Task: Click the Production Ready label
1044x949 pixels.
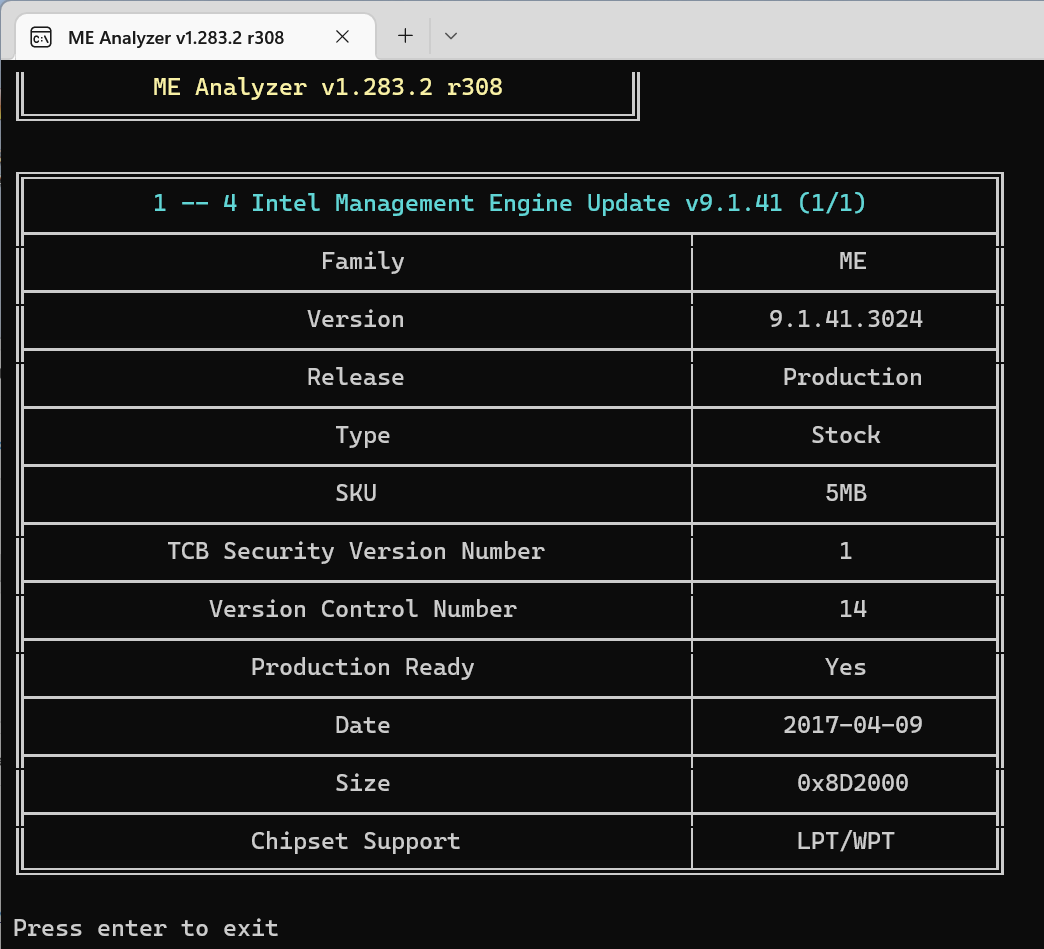Action: [362, 667]
